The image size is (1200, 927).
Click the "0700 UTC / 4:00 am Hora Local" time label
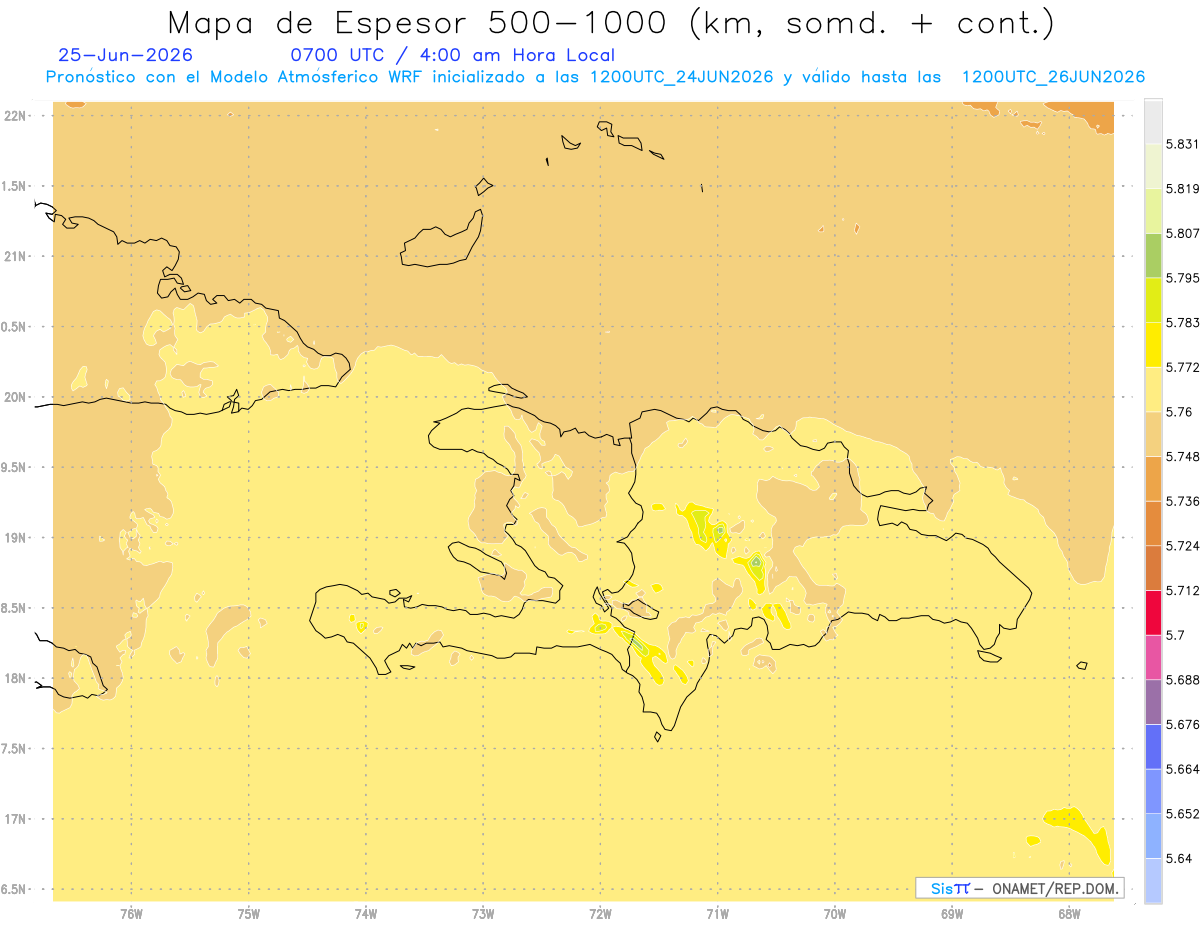coord(452,56)
